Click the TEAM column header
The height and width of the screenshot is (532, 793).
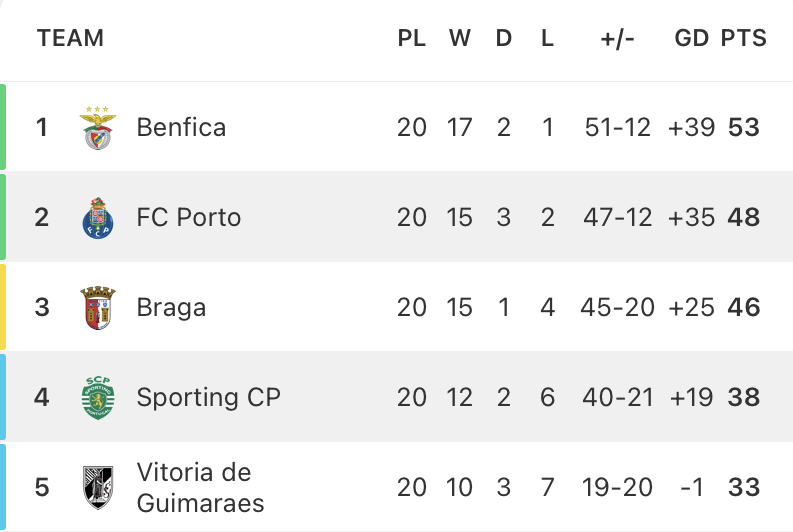[x=70, y=38]
